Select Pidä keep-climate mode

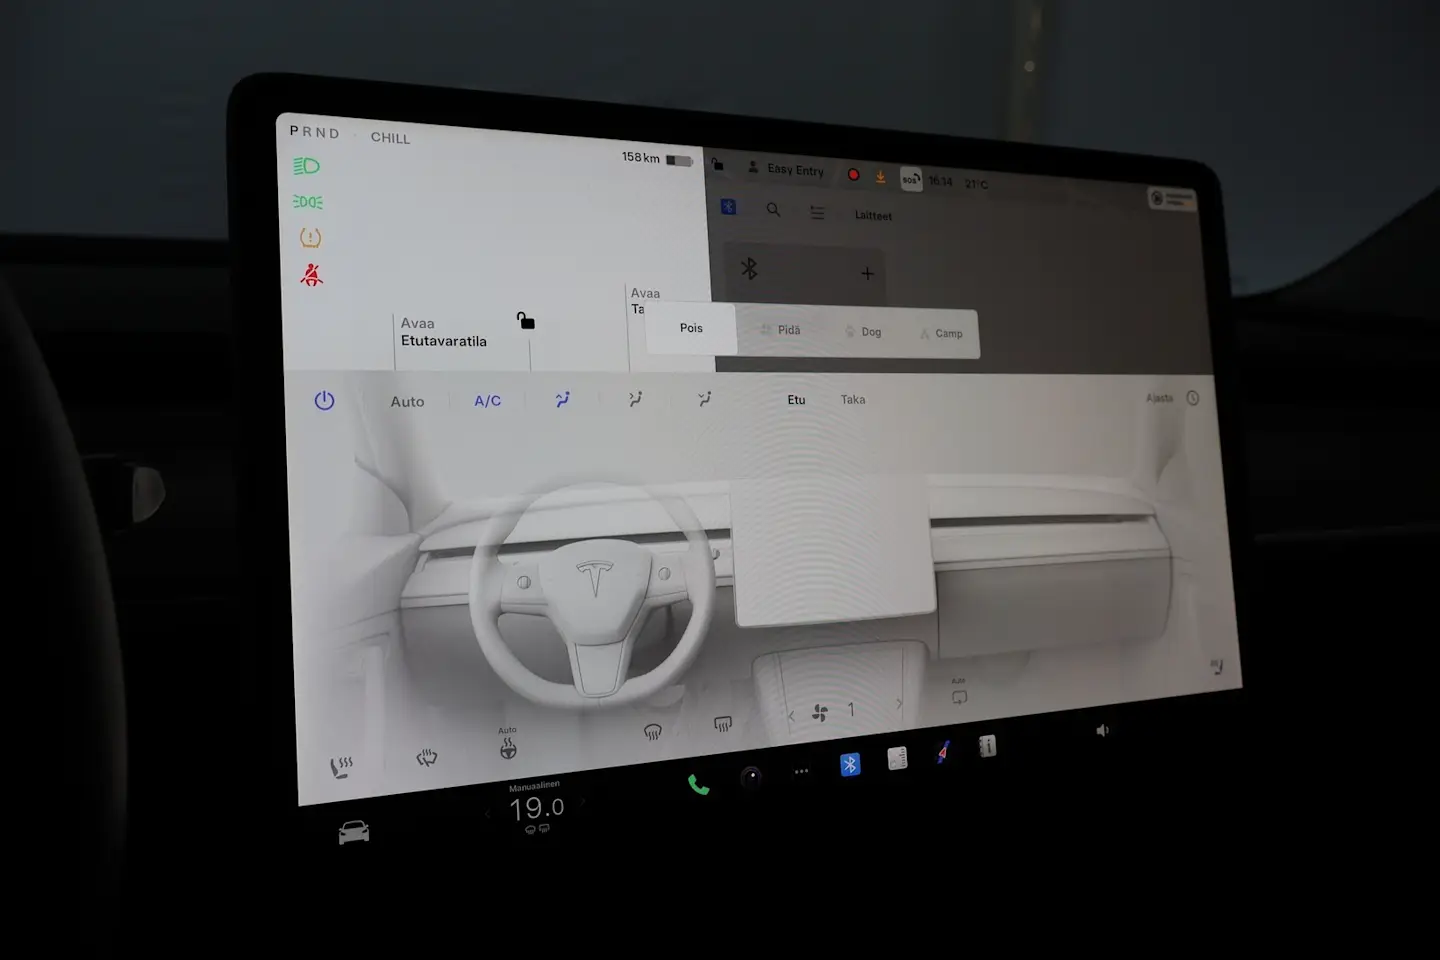pyautogui.click(x=781, y=330)
